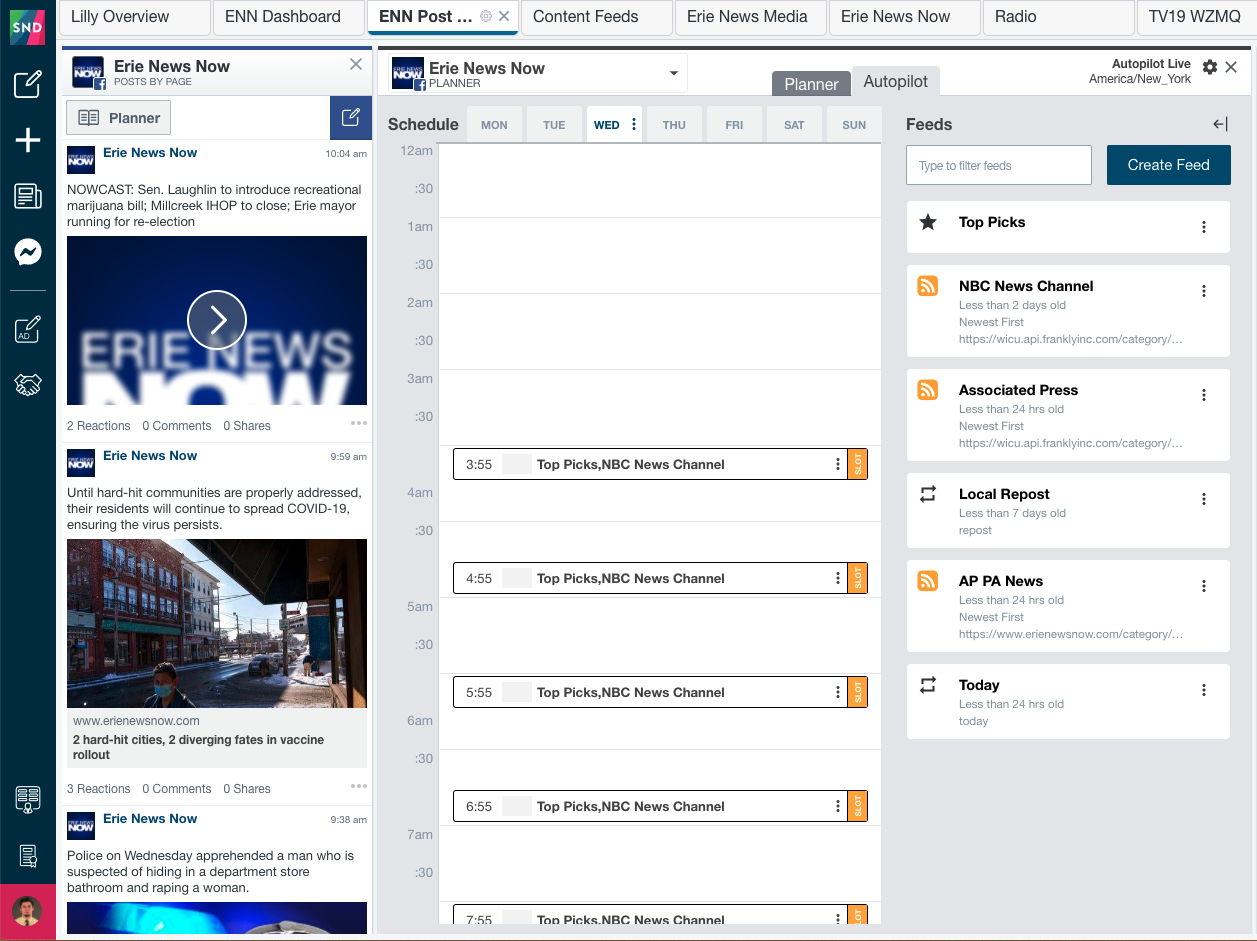Screen dimensions: 1257x941
Task: Click the SND logo icon
Action: (28, 27)
